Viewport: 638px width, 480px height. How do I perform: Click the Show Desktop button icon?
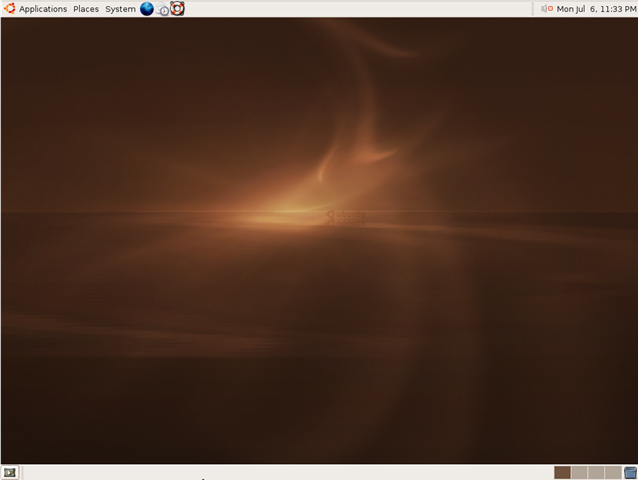9,472
